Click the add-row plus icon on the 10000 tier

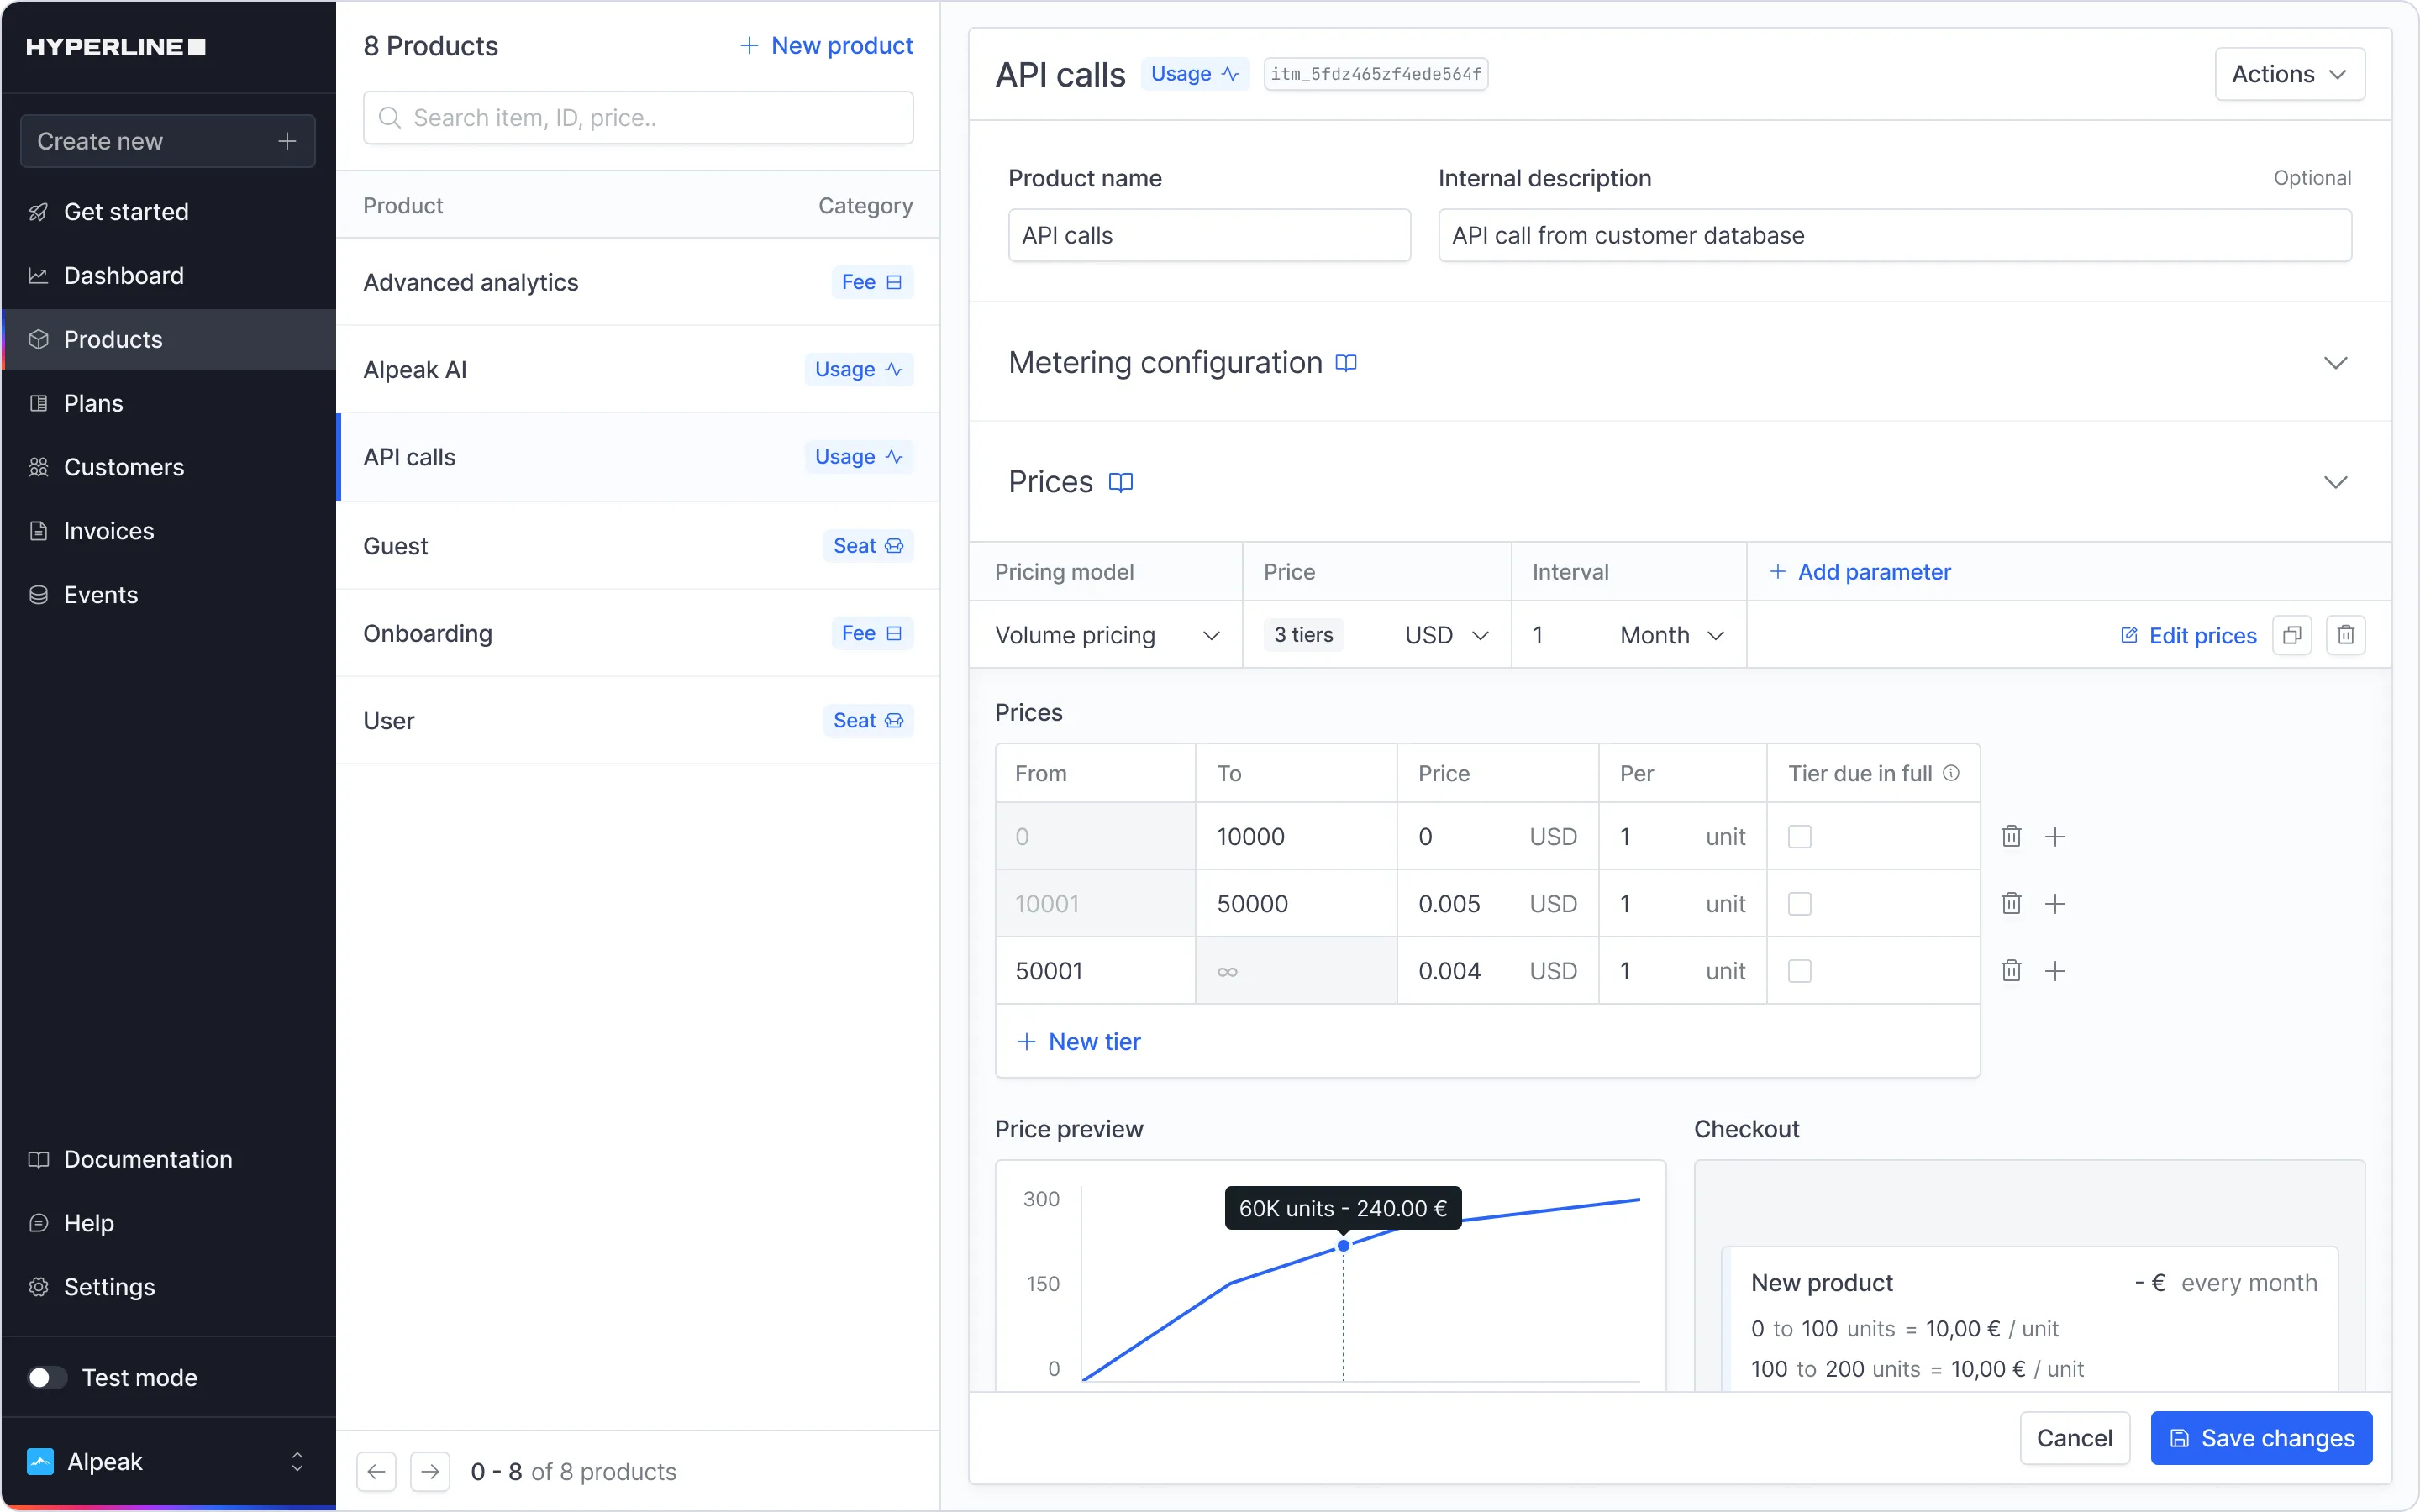(2057, 836)
